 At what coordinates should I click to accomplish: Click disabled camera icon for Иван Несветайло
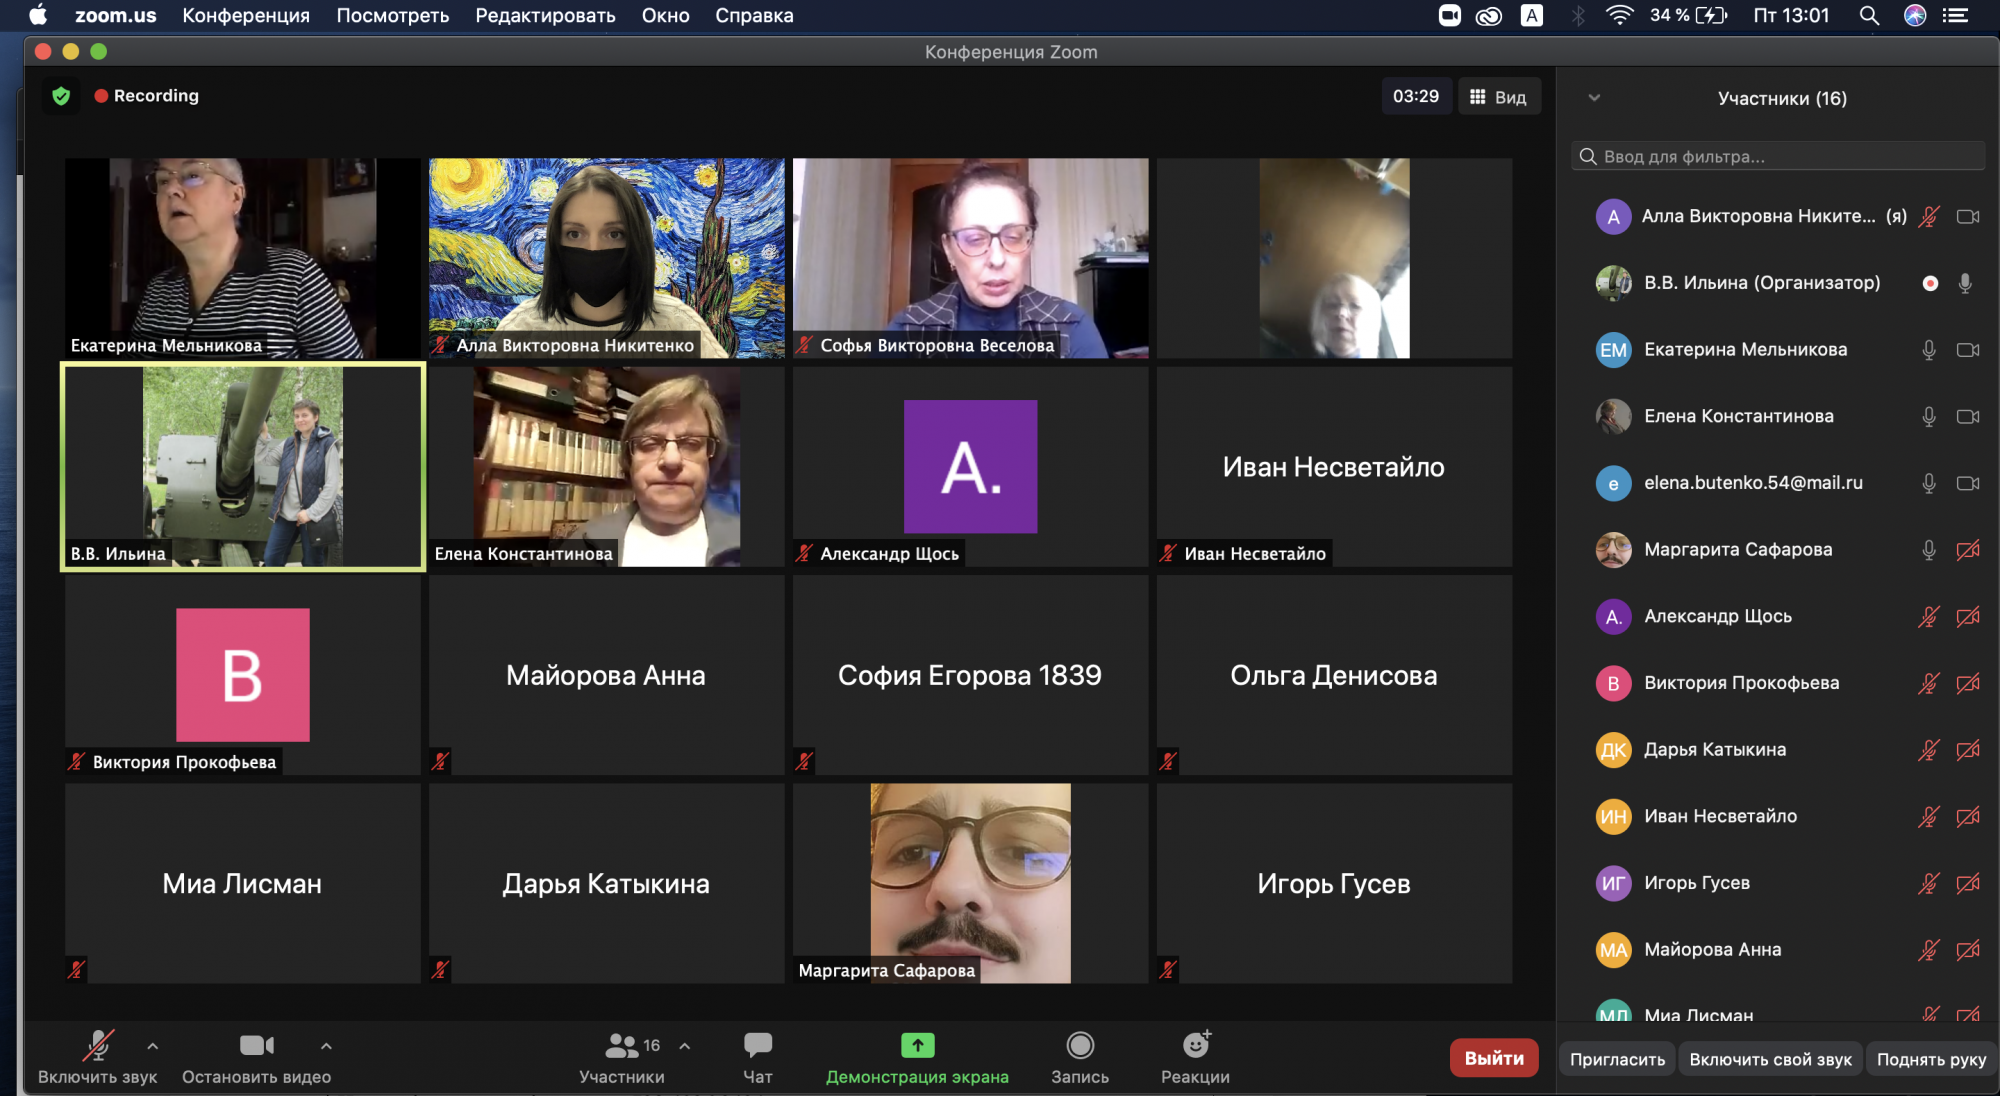[x=1968, y=817]
